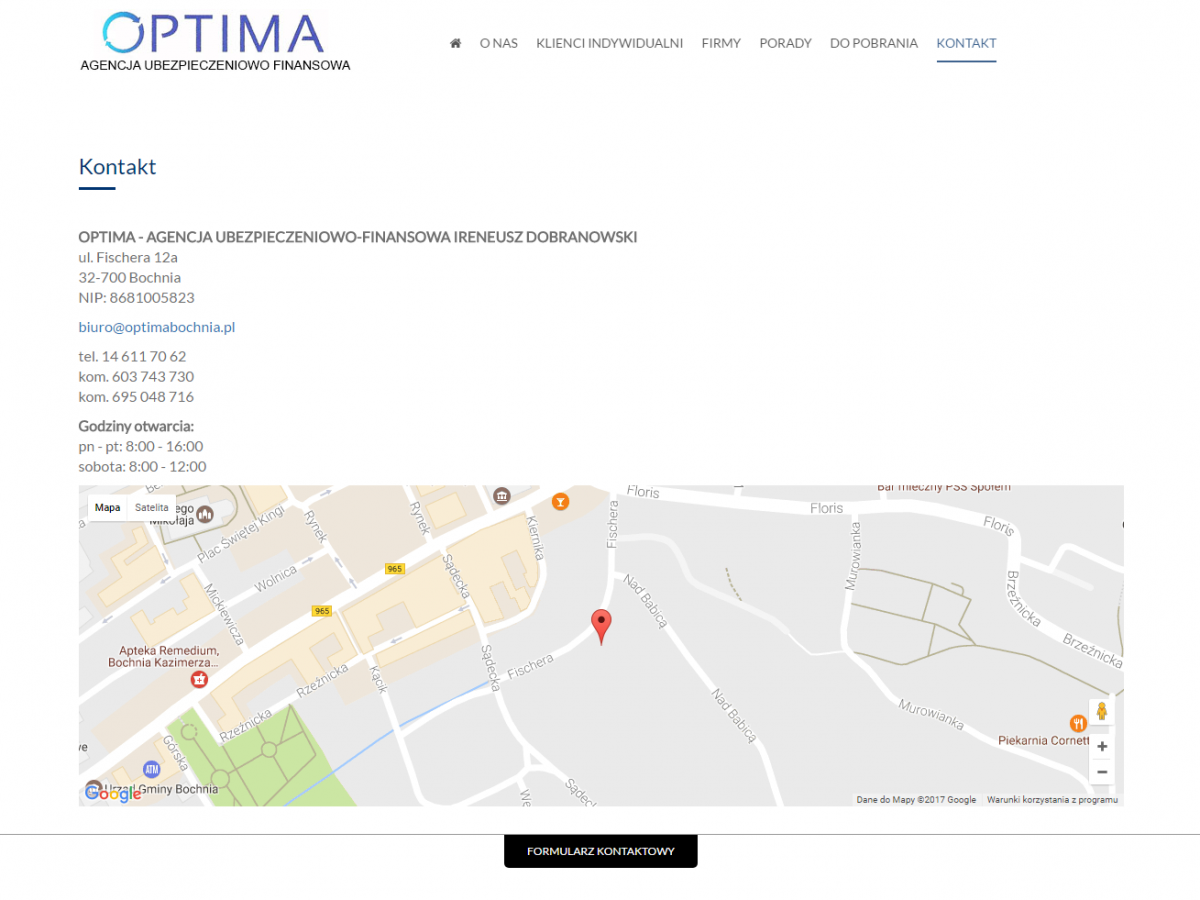Click the Mickiewicza street label on the map
1200x900 pixels.
point(224,612)
